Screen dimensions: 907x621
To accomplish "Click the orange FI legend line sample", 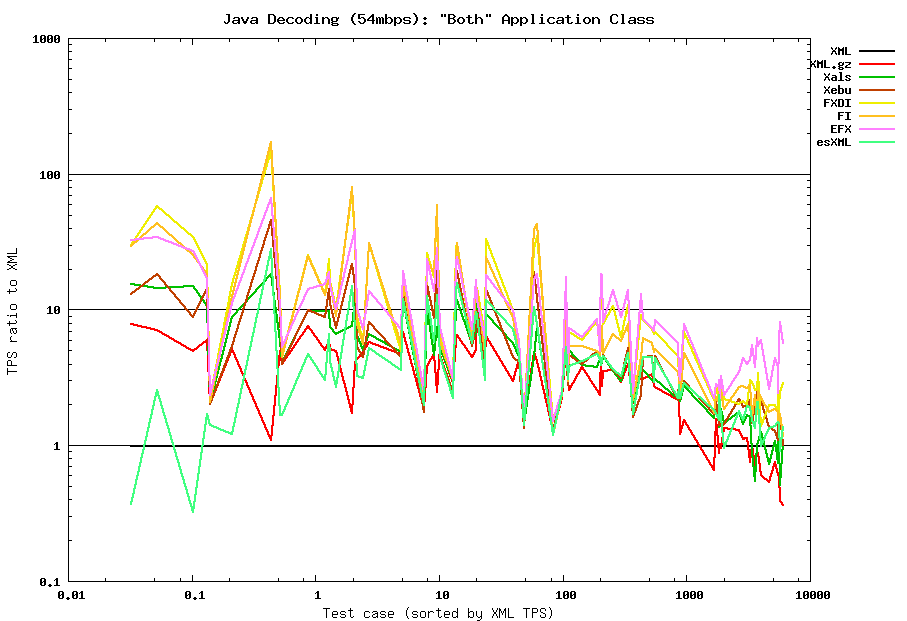I will (877, 116).
